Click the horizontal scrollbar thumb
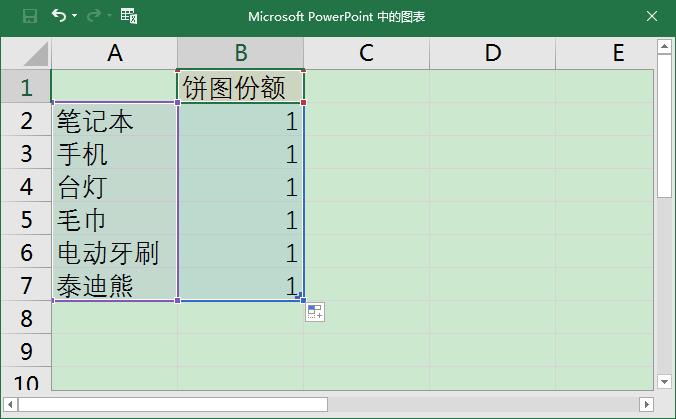The width and height of the screenshot is (676, 419). [x=173, y=404]
